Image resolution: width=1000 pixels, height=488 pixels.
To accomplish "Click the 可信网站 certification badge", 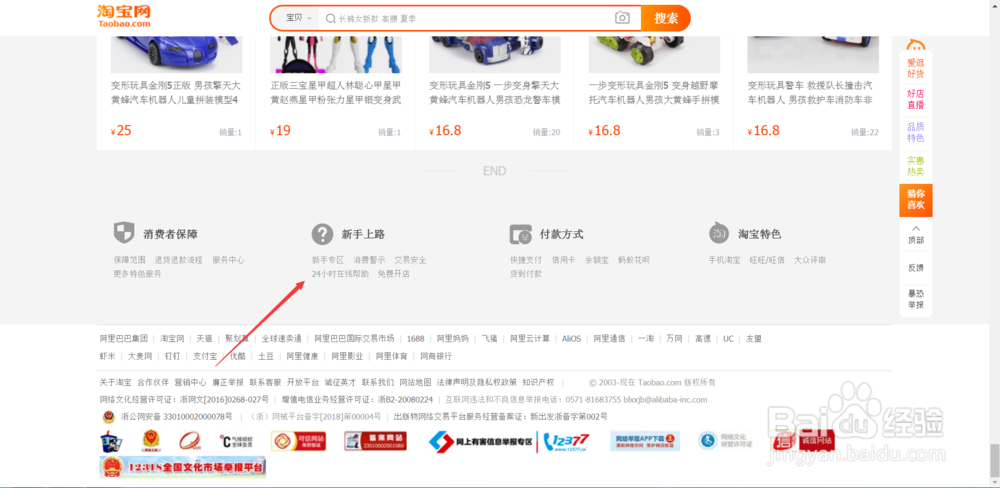I will pos(298,441).
